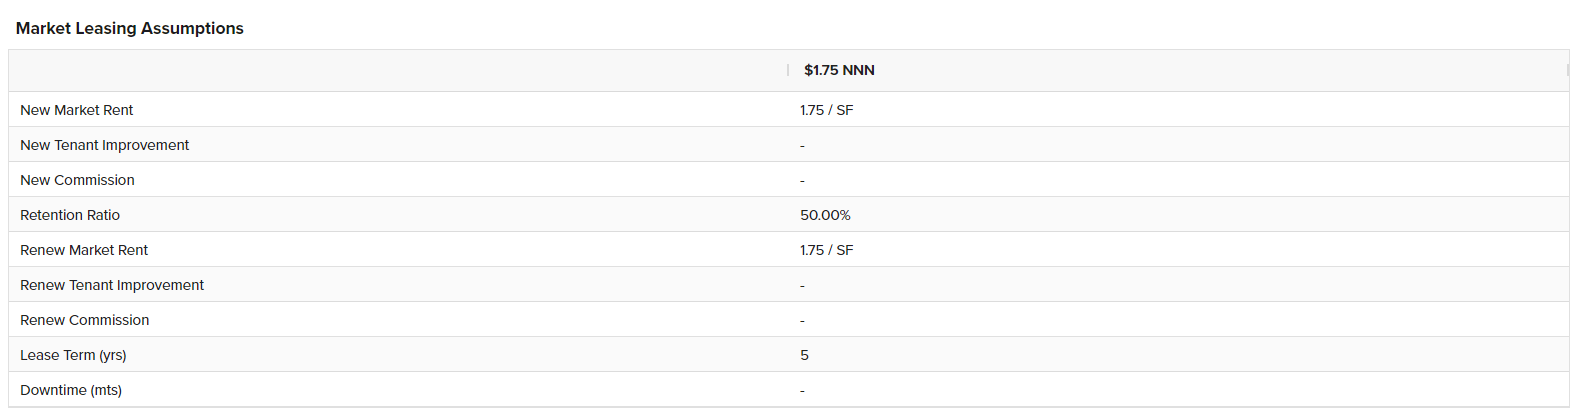Image resolution: width=1579 pixels, height=414 pixels.
Task: Select the $1.75 NNN column header
Action: 839,70
